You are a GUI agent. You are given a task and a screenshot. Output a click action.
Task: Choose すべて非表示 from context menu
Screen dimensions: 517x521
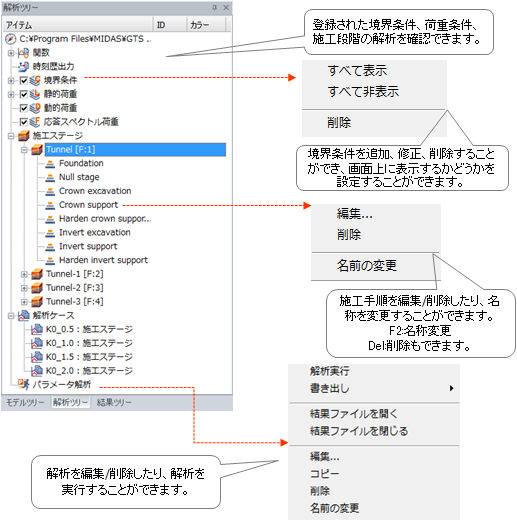point(363,91)
